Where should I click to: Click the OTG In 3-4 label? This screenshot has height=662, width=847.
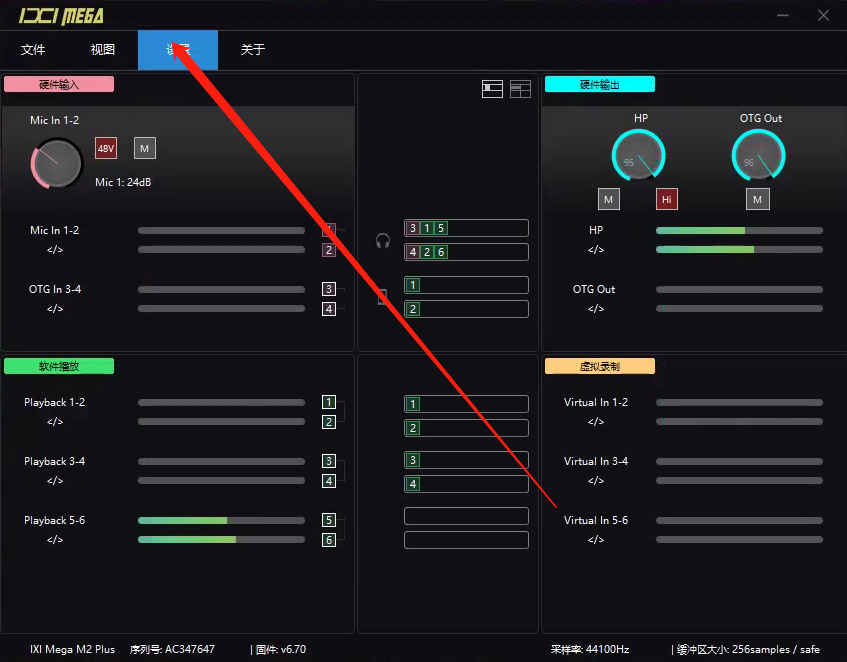click(x=55, y=289)
